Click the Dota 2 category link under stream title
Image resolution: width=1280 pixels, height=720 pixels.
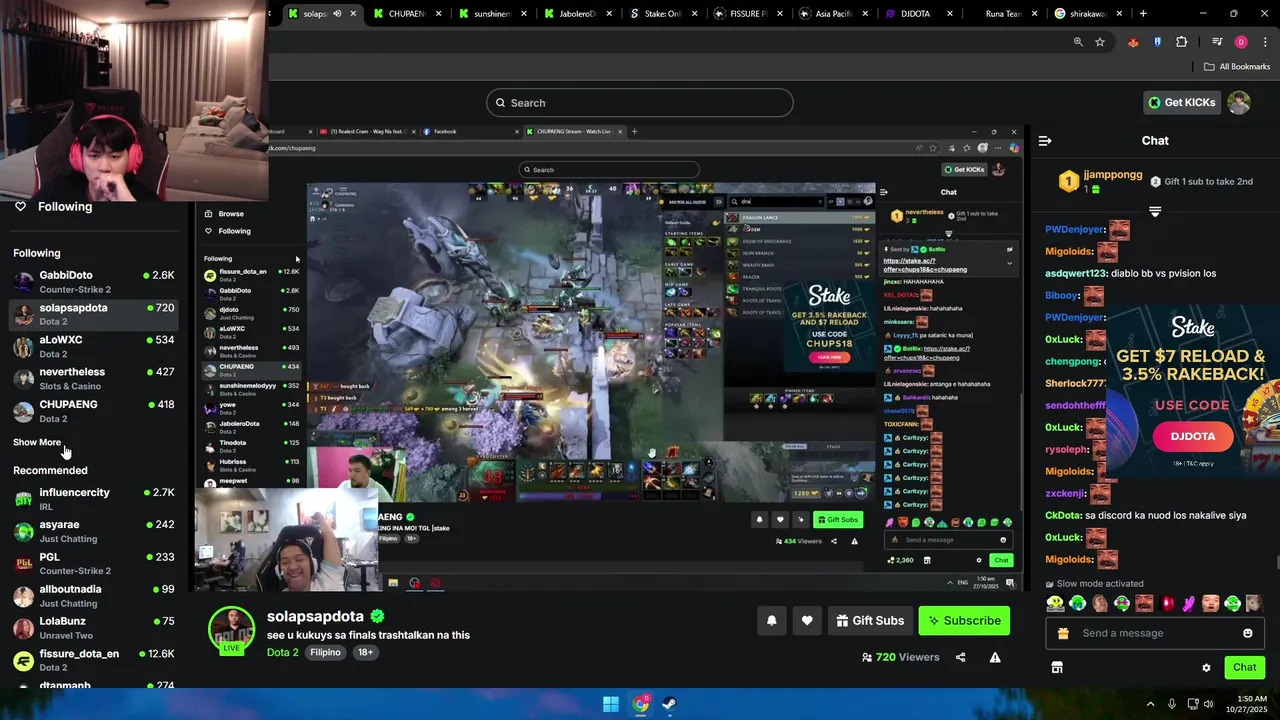pos(283,652)
